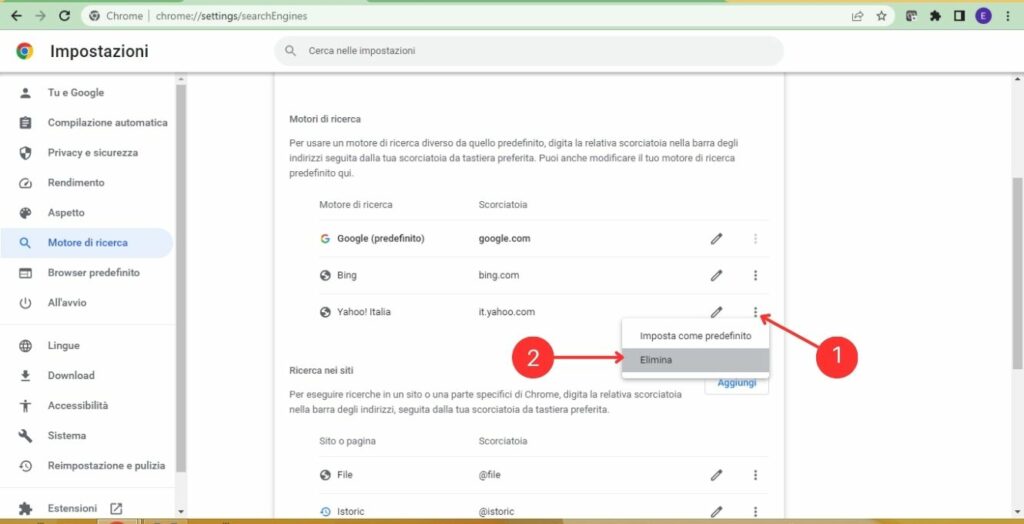Open more actions for Istoric entry
Screen dimensions: 1024x524
pyautogui.click(x=756, y=512)
